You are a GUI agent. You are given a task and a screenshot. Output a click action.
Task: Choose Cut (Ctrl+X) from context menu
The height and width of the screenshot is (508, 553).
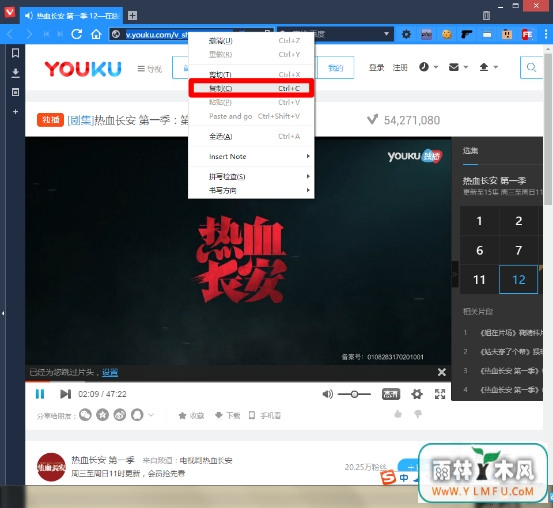(251, 74)
